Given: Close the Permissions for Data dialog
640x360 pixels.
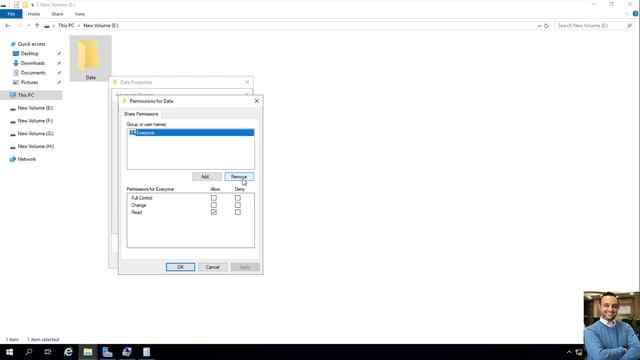Looking at the screenshot, I should [256, 101].
